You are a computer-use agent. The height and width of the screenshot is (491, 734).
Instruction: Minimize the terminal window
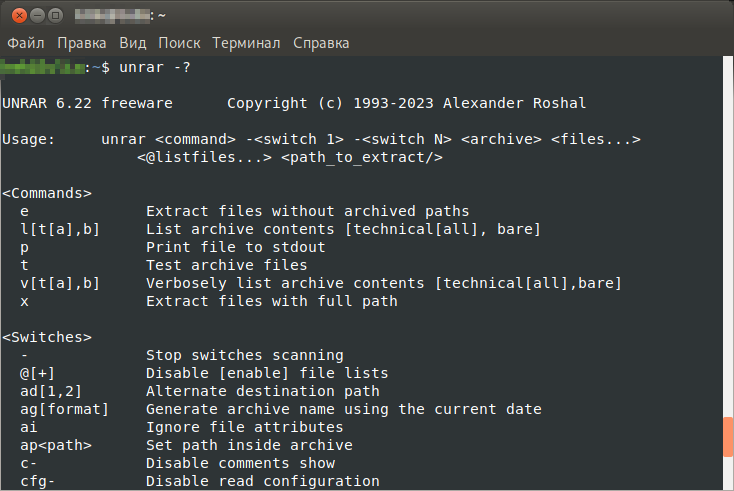[x=37, y=16]
